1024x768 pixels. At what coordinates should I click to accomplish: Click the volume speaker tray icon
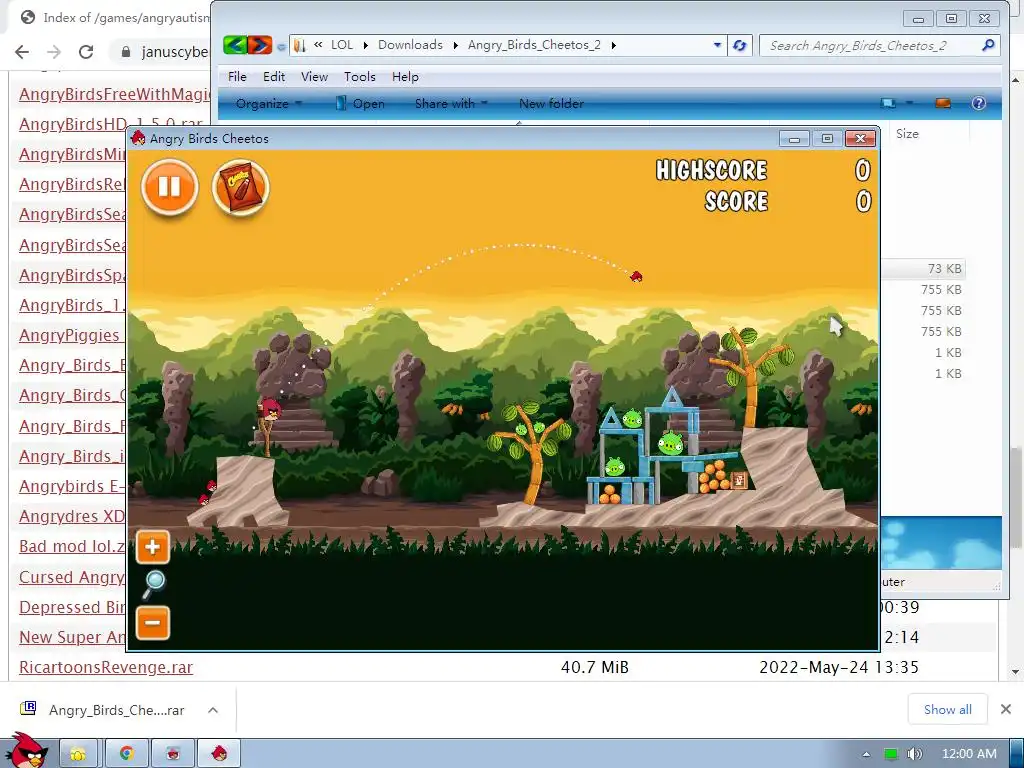pyautogui.click(x=914, y=754)
